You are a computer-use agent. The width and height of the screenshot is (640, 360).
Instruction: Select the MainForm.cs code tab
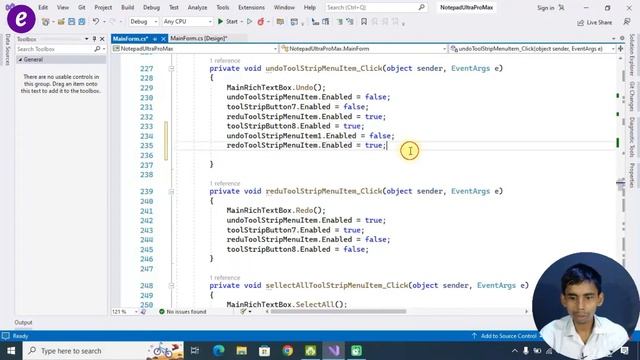coord(130,38)
